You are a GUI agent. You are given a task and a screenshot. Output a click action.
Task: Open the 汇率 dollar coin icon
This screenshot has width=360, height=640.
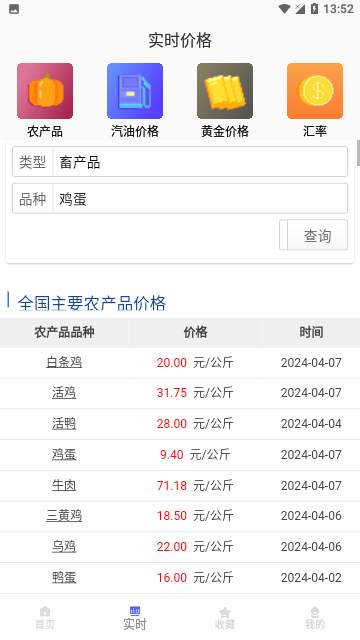coord(315,91)
